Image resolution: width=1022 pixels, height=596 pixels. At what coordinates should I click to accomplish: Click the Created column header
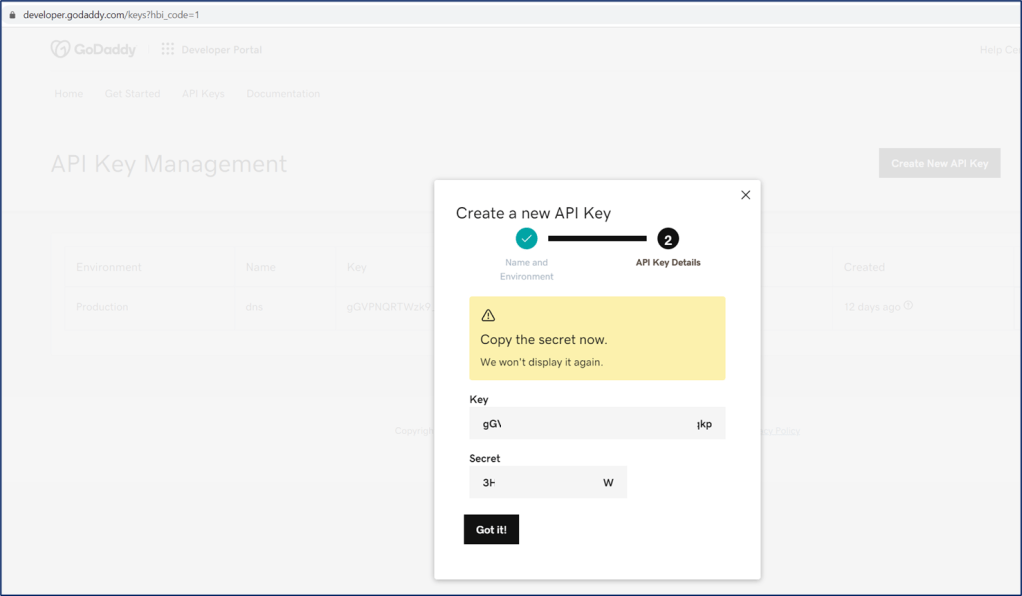click(864, 267)
